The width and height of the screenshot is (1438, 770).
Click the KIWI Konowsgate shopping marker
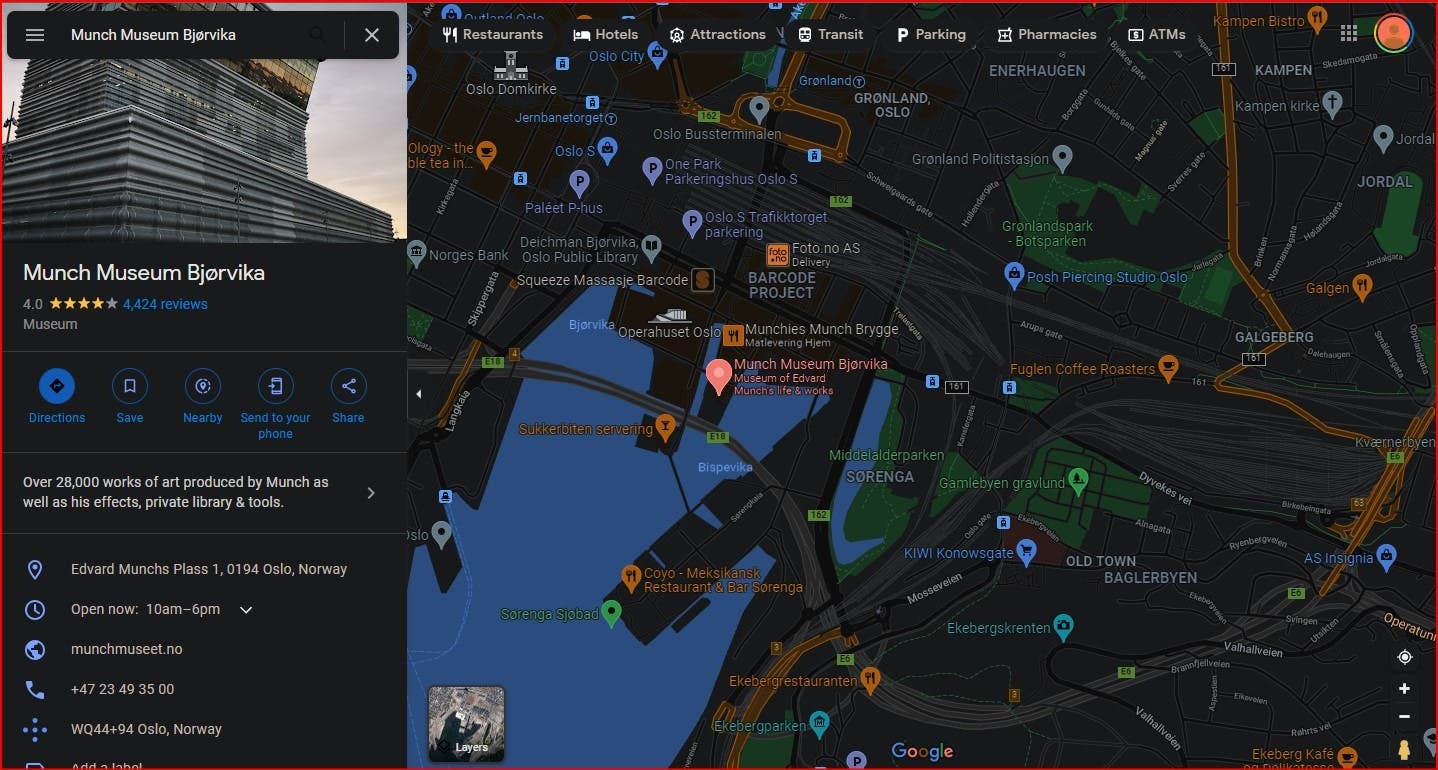pyautogui.click(x=1026, y=552)
